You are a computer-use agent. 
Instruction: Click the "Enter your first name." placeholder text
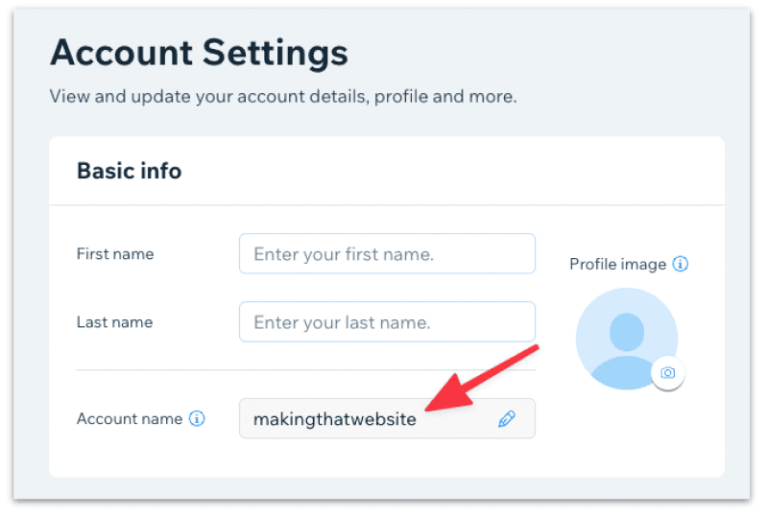point(343,254)
